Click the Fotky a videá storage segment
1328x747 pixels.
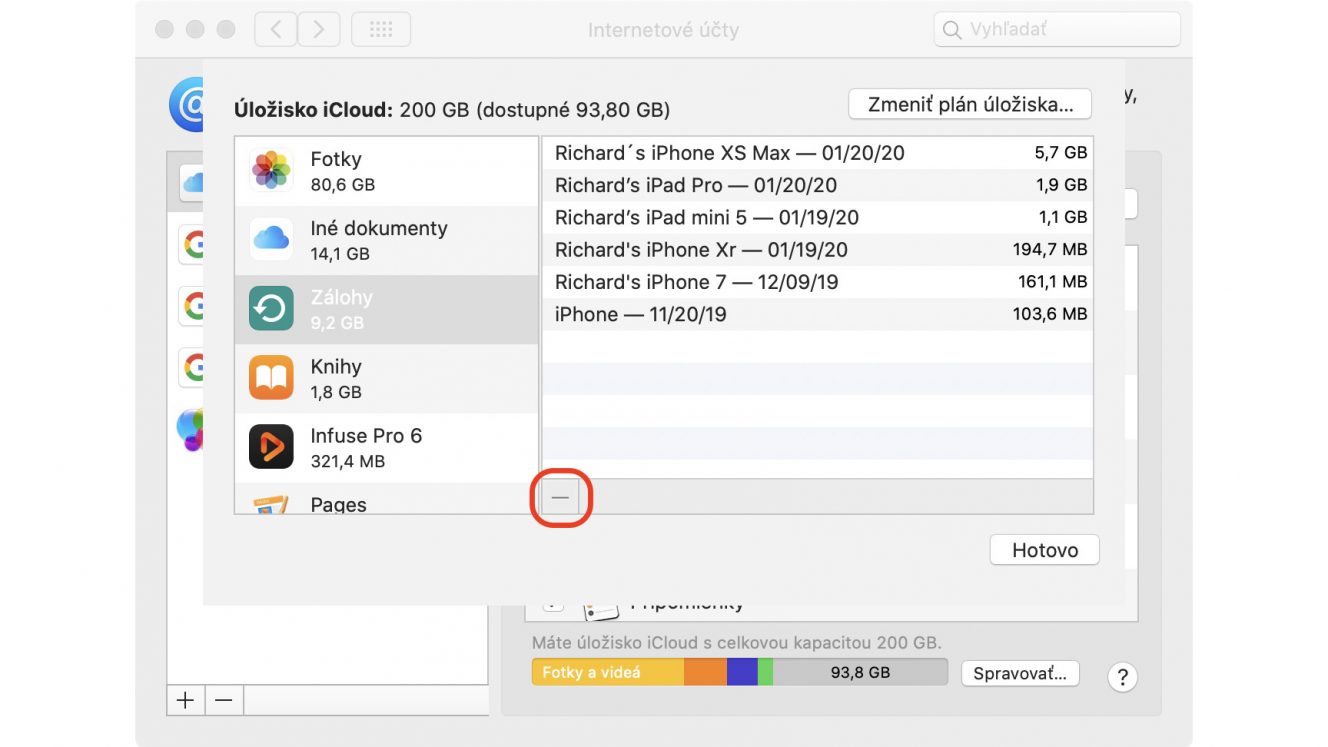coord(608,672)
